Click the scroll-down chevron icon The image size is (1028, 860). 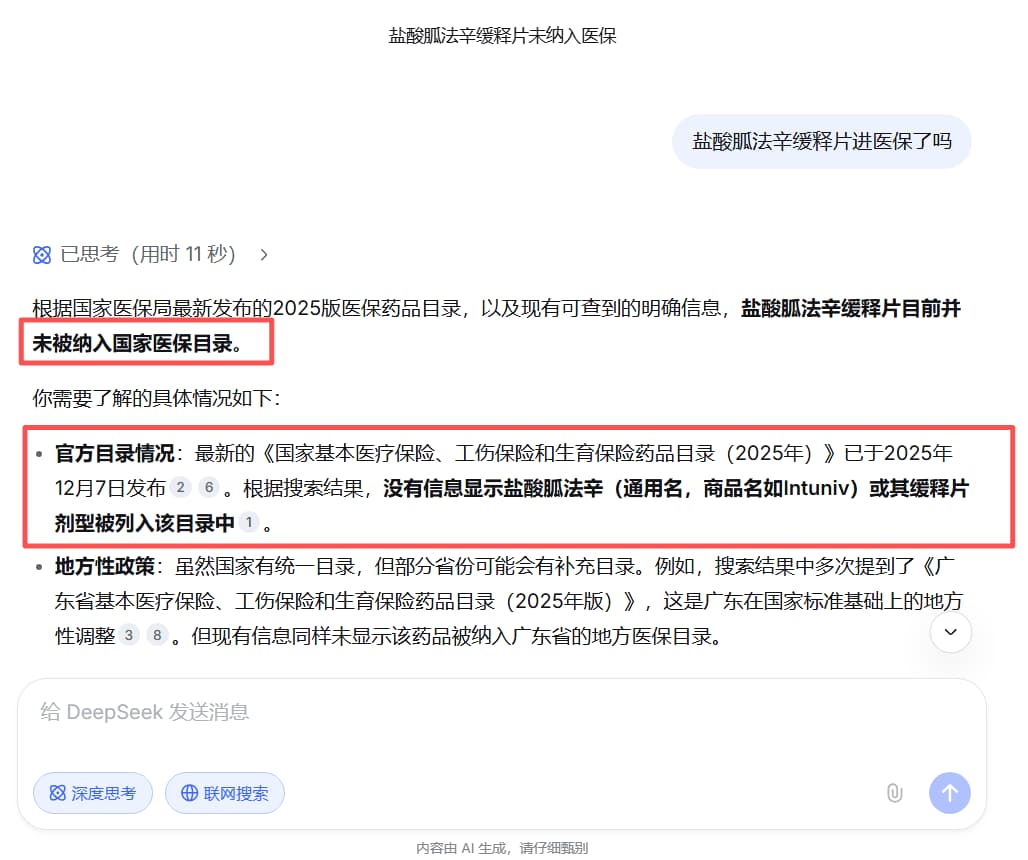point(950,632)
